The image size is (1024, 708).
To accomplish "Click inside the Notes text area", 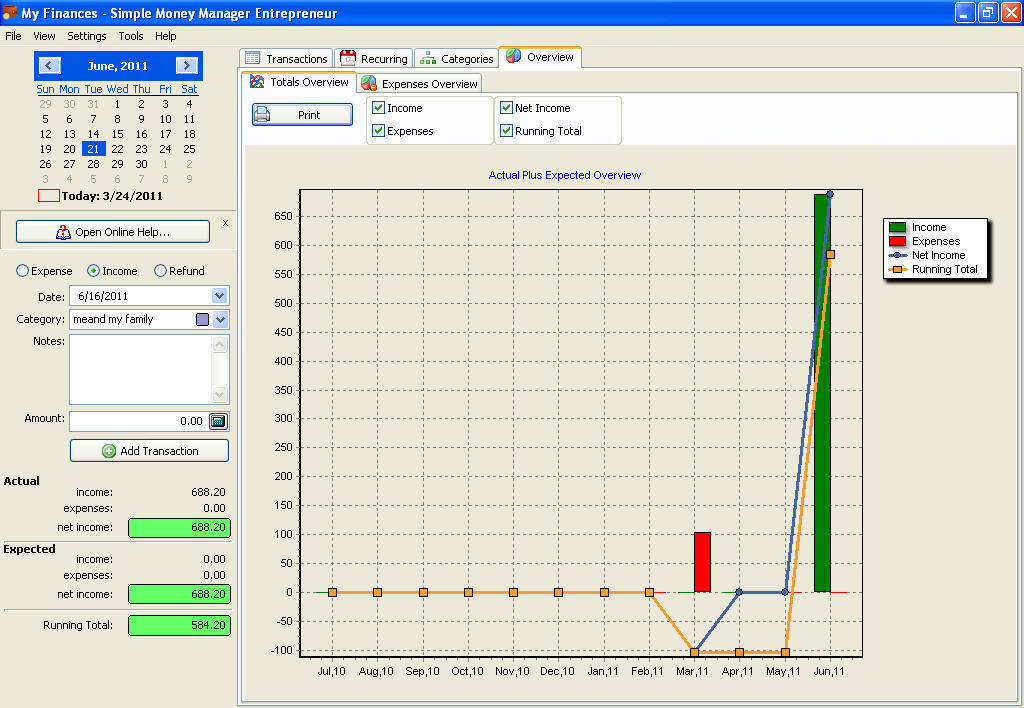I will 140,369.
